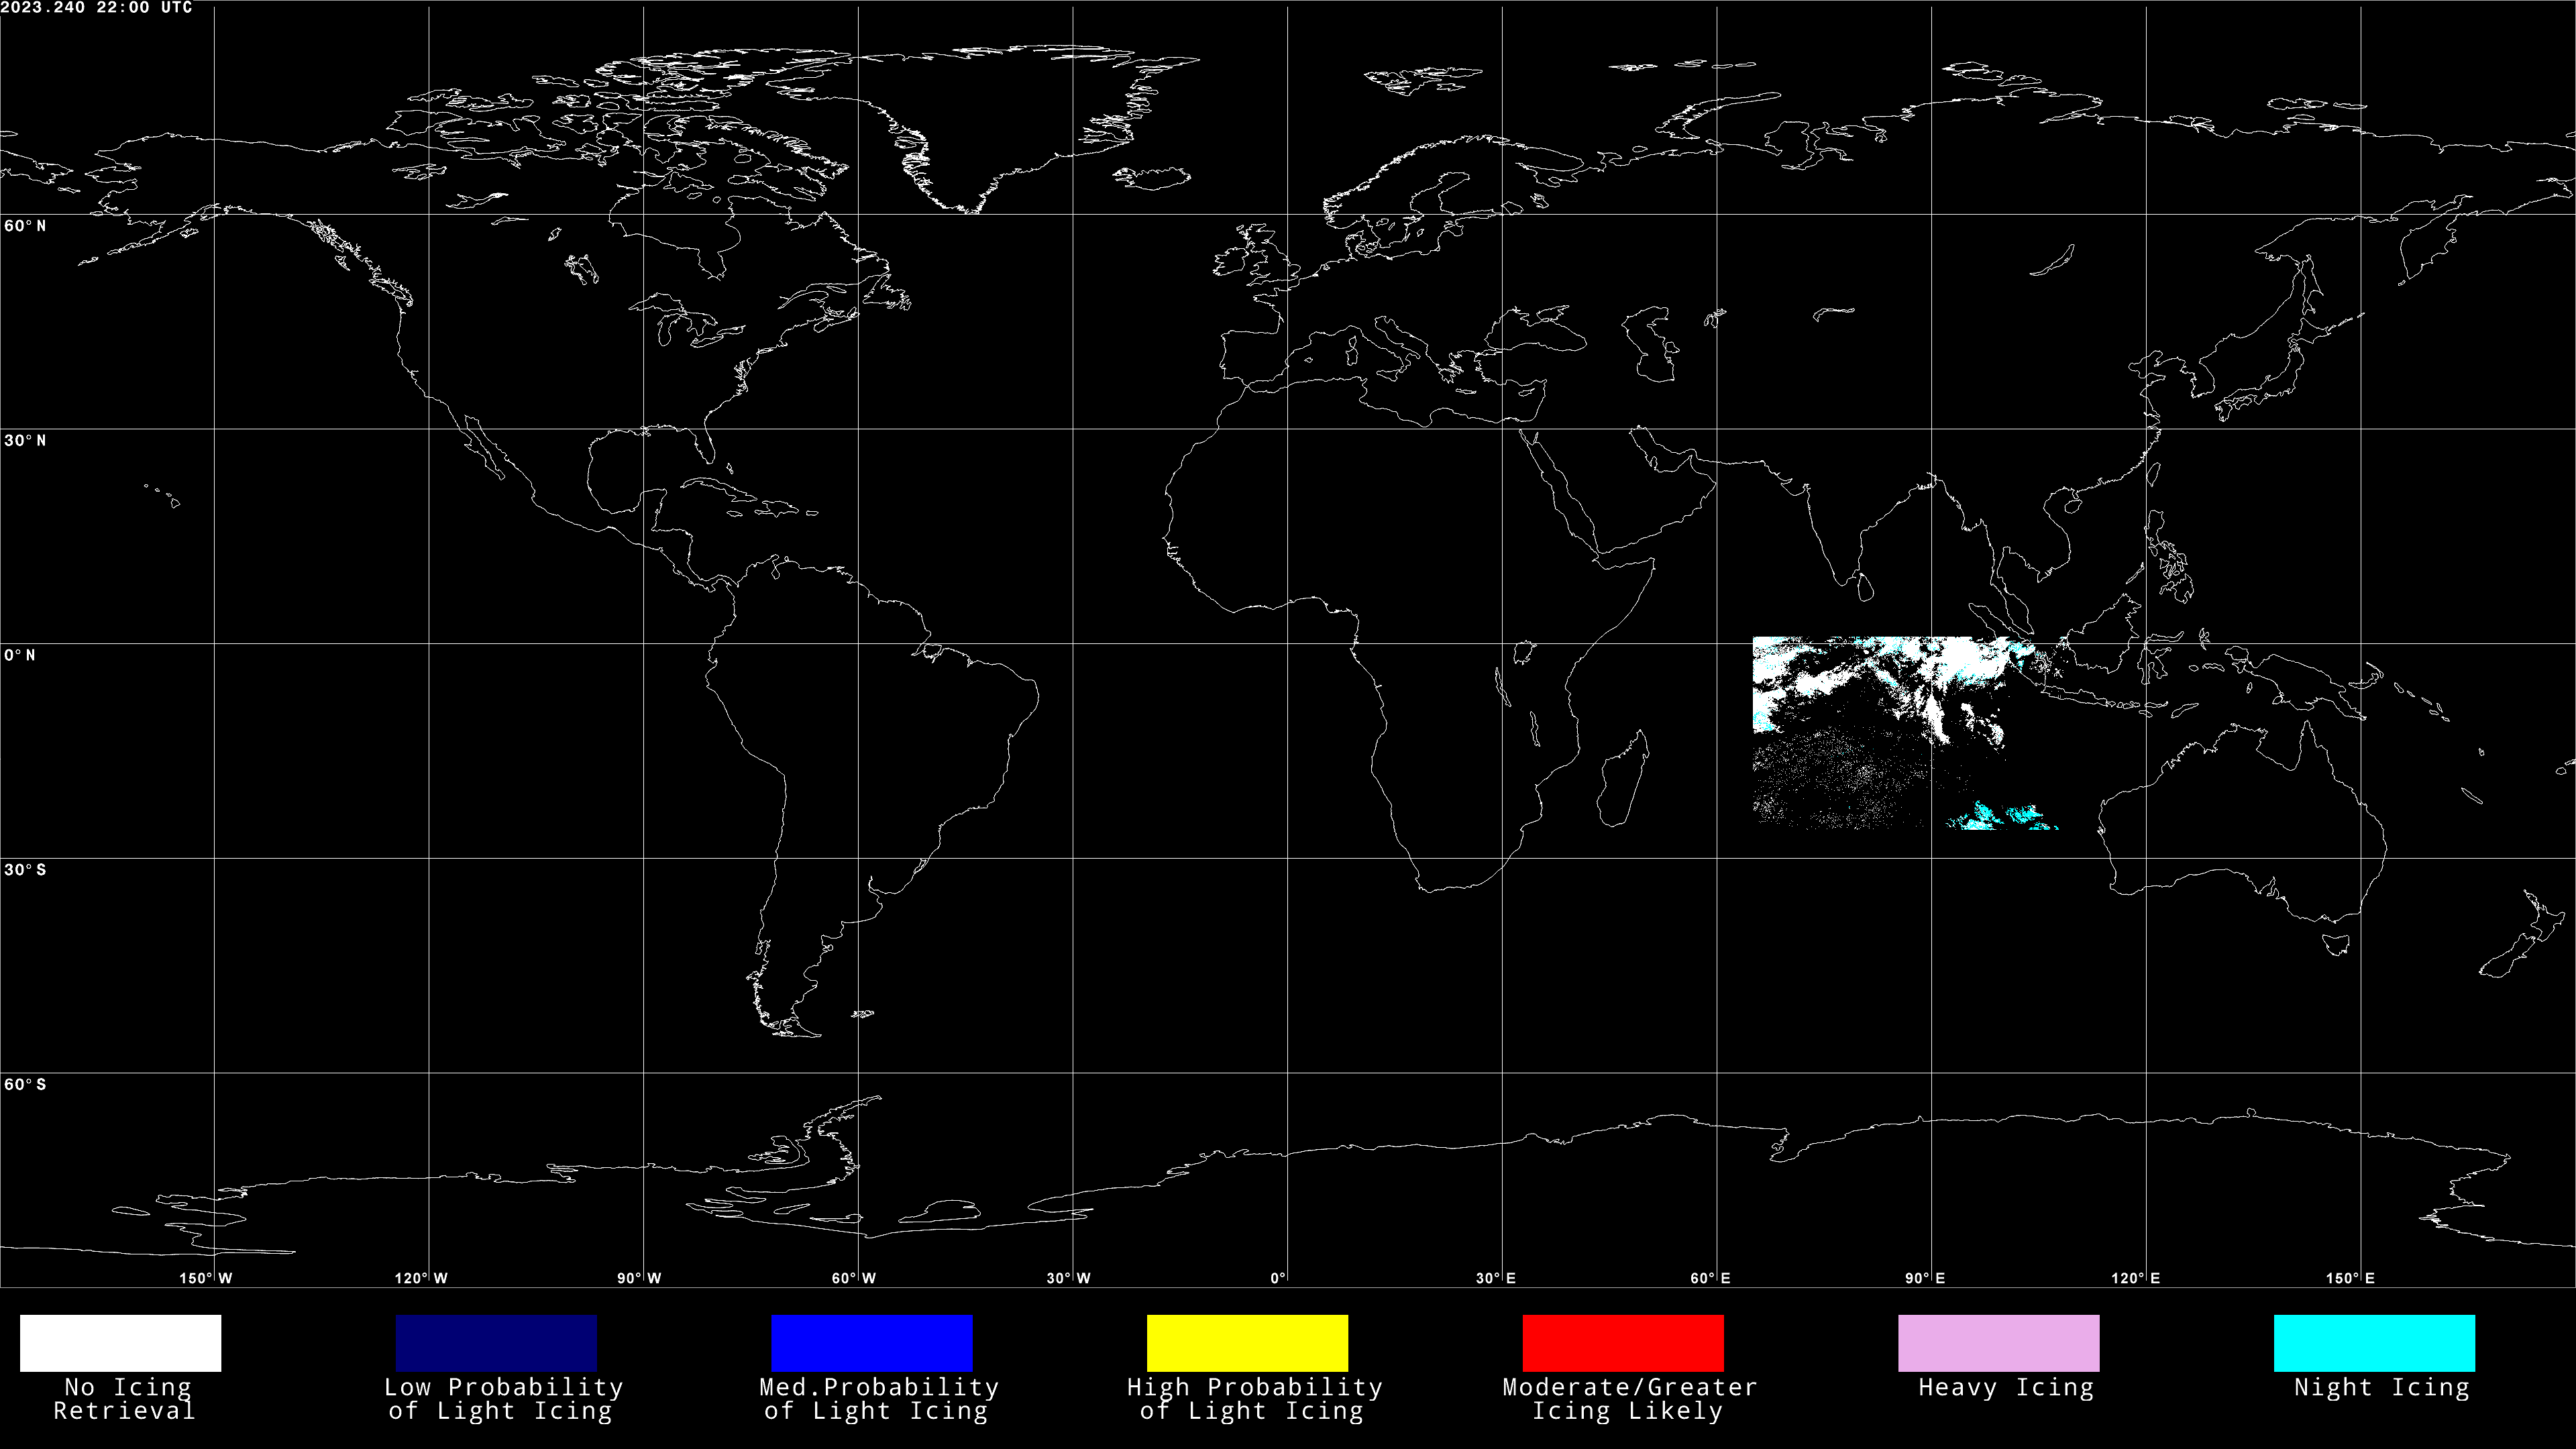The image size is (2576, 1449).
Task: Click the blue Med. Probability swatch
Action: 872,1342
